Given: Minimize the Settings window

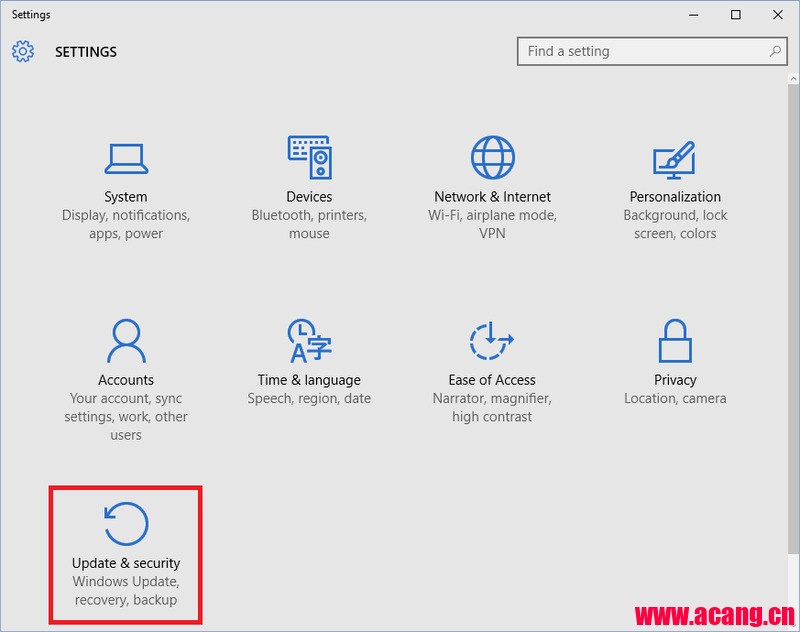Looking at the screenshot, I should point(693,15).
